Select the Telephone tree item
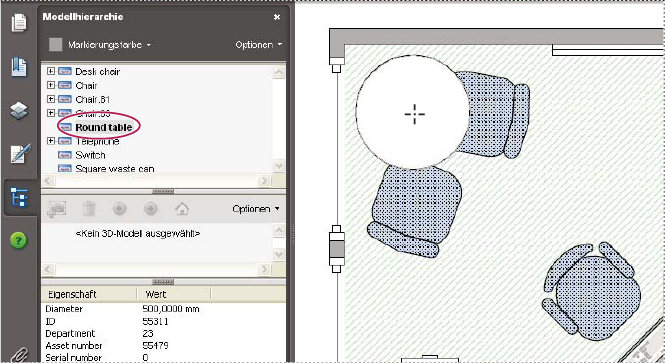Screen dimensions: 665x363 click(x=97, y=141)
